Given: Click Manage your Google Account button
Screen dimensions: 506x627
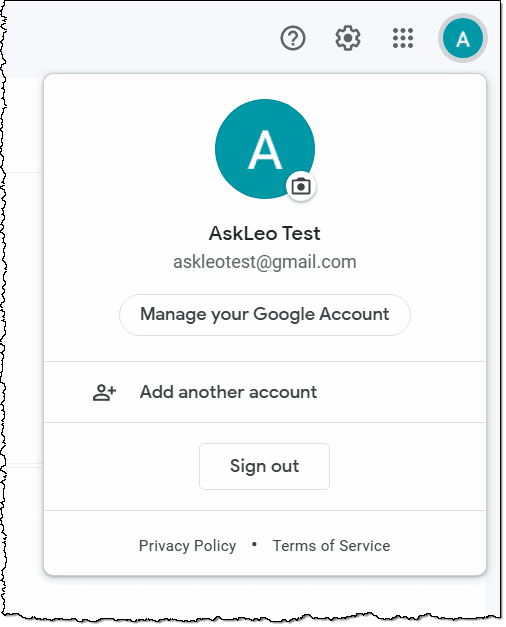Looking at the screenshot, I should 265,315.
